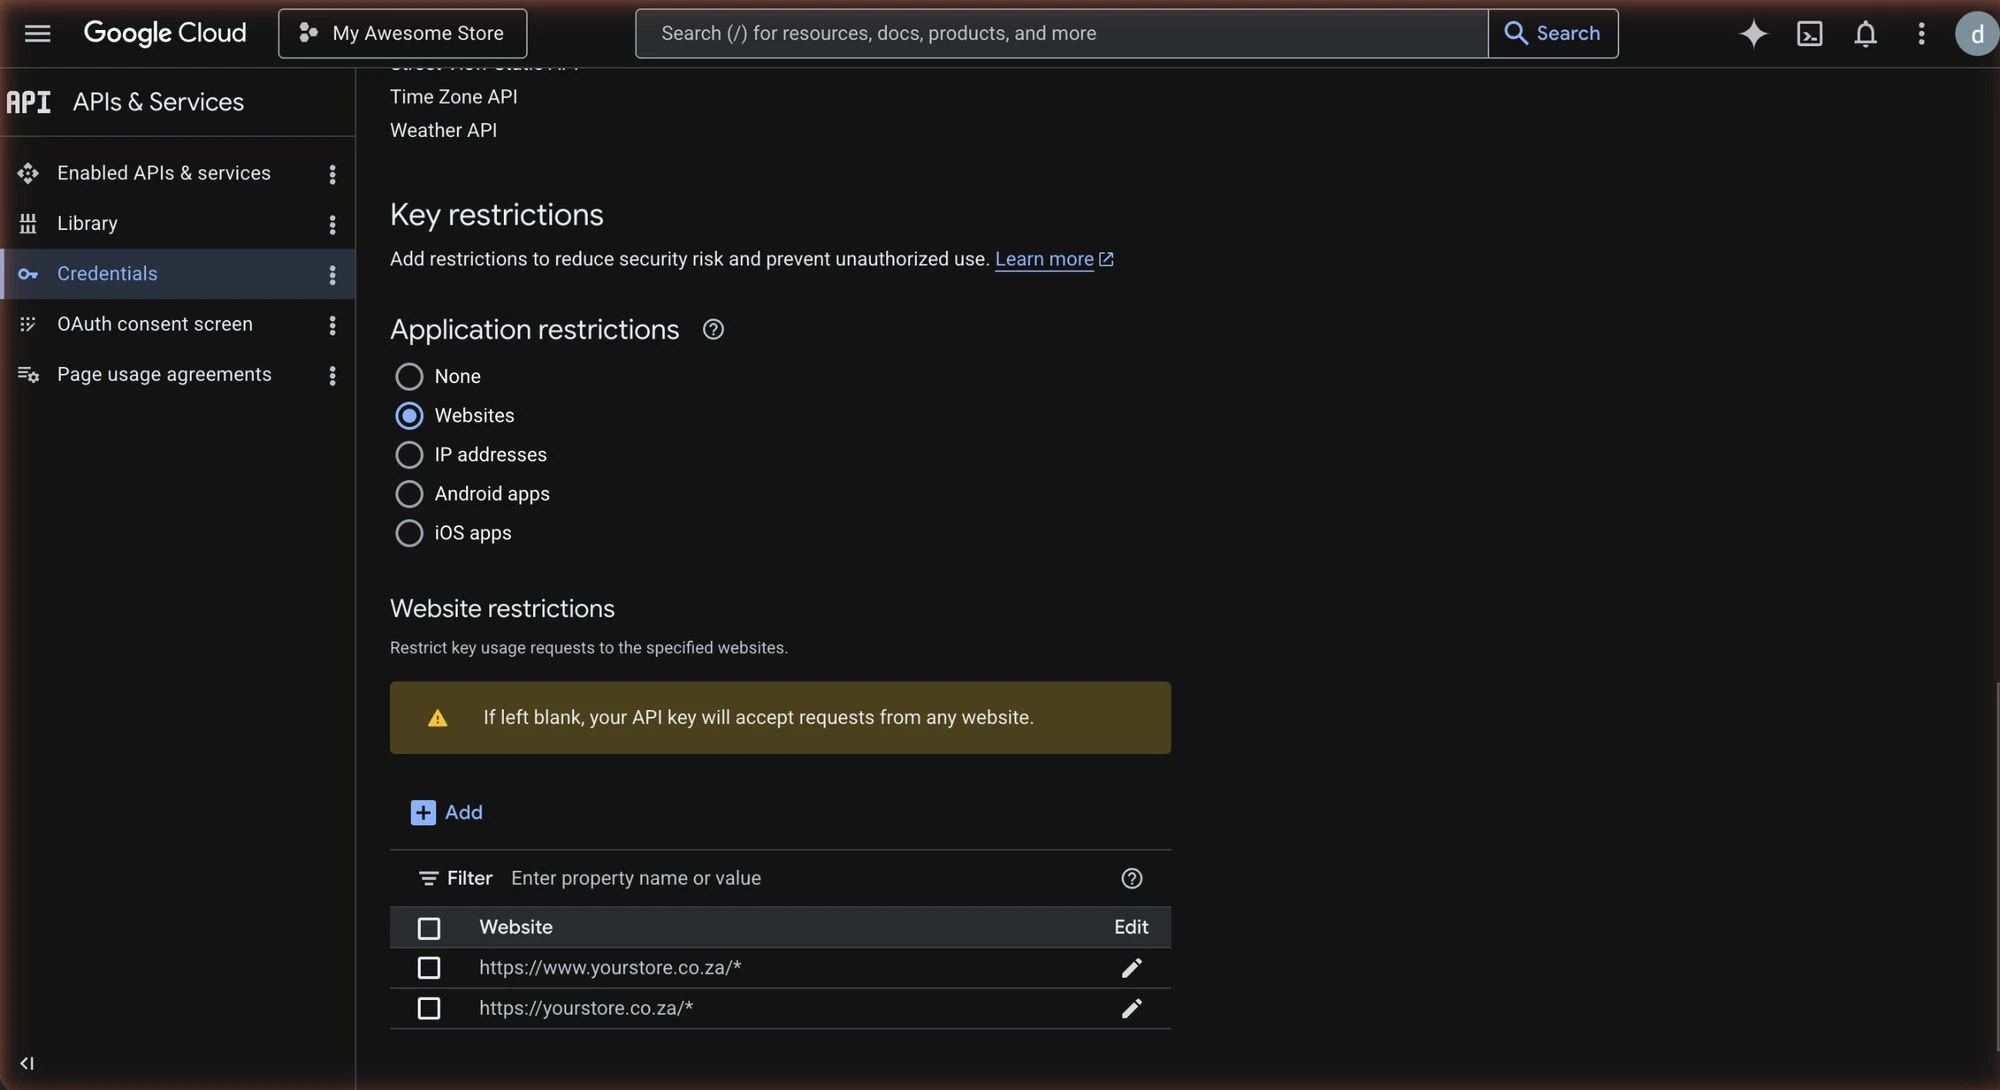Click the Website column header
The image size is (2000, 1090).
point(515,927)
